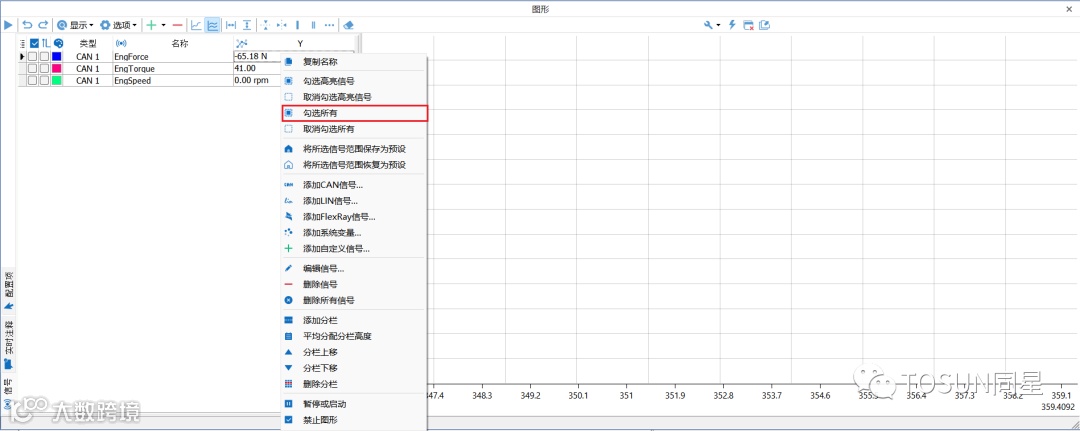Choose 勾选高亮信号 menu item
This screenshot has width=1080, height=431.
tap(354, 81)
